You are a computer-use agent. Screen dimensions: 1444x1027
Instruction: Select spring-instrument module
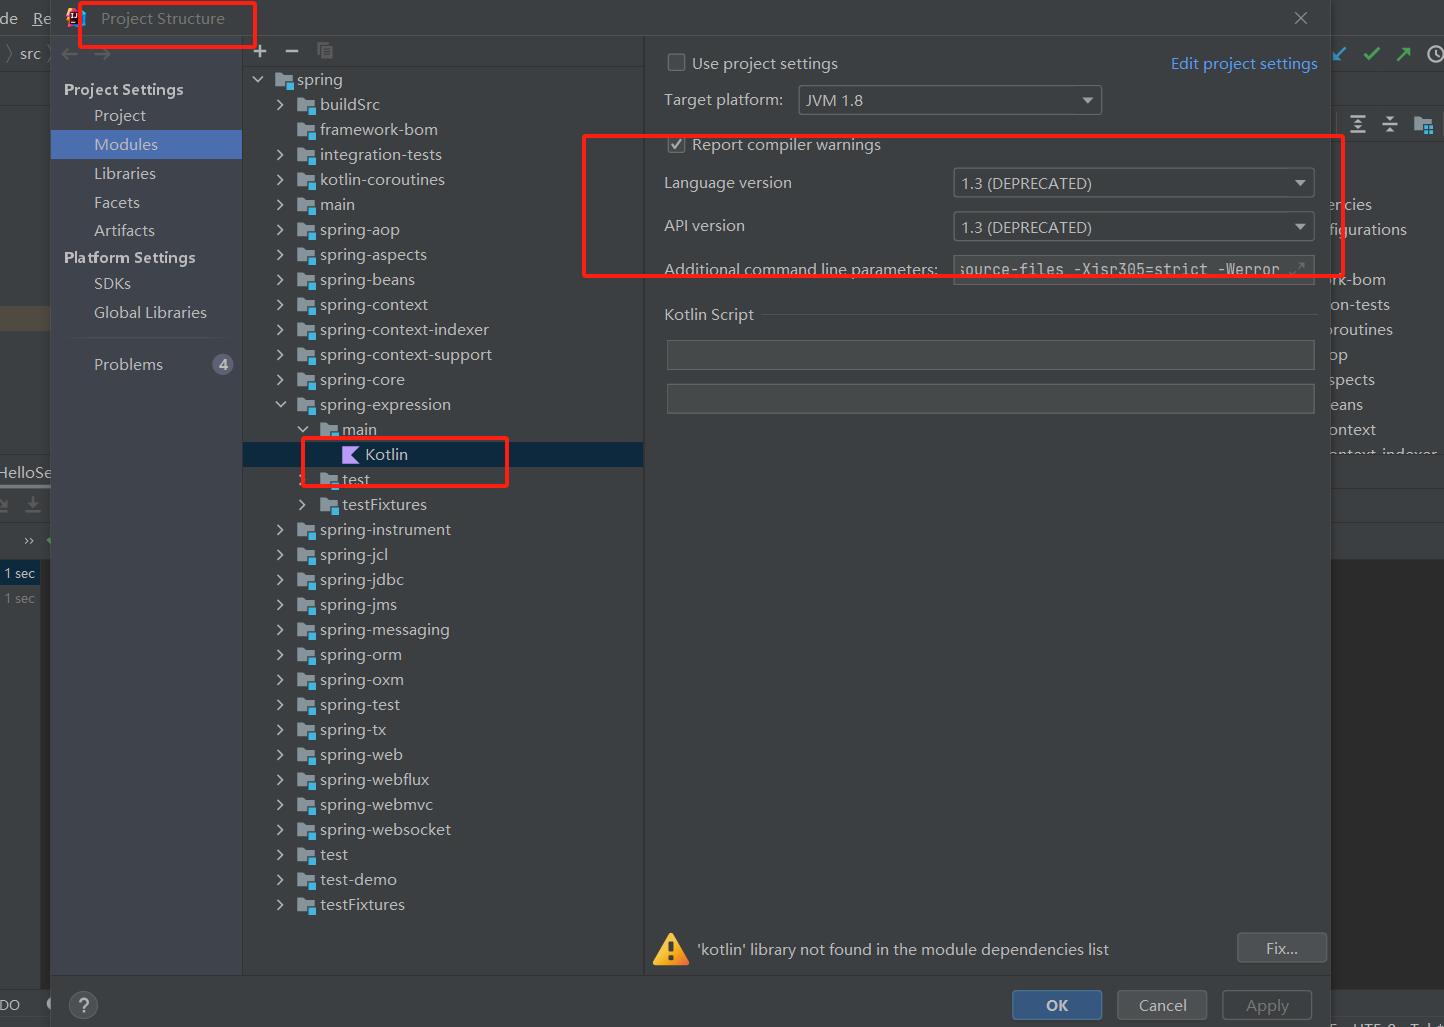(x=385, y=530)
